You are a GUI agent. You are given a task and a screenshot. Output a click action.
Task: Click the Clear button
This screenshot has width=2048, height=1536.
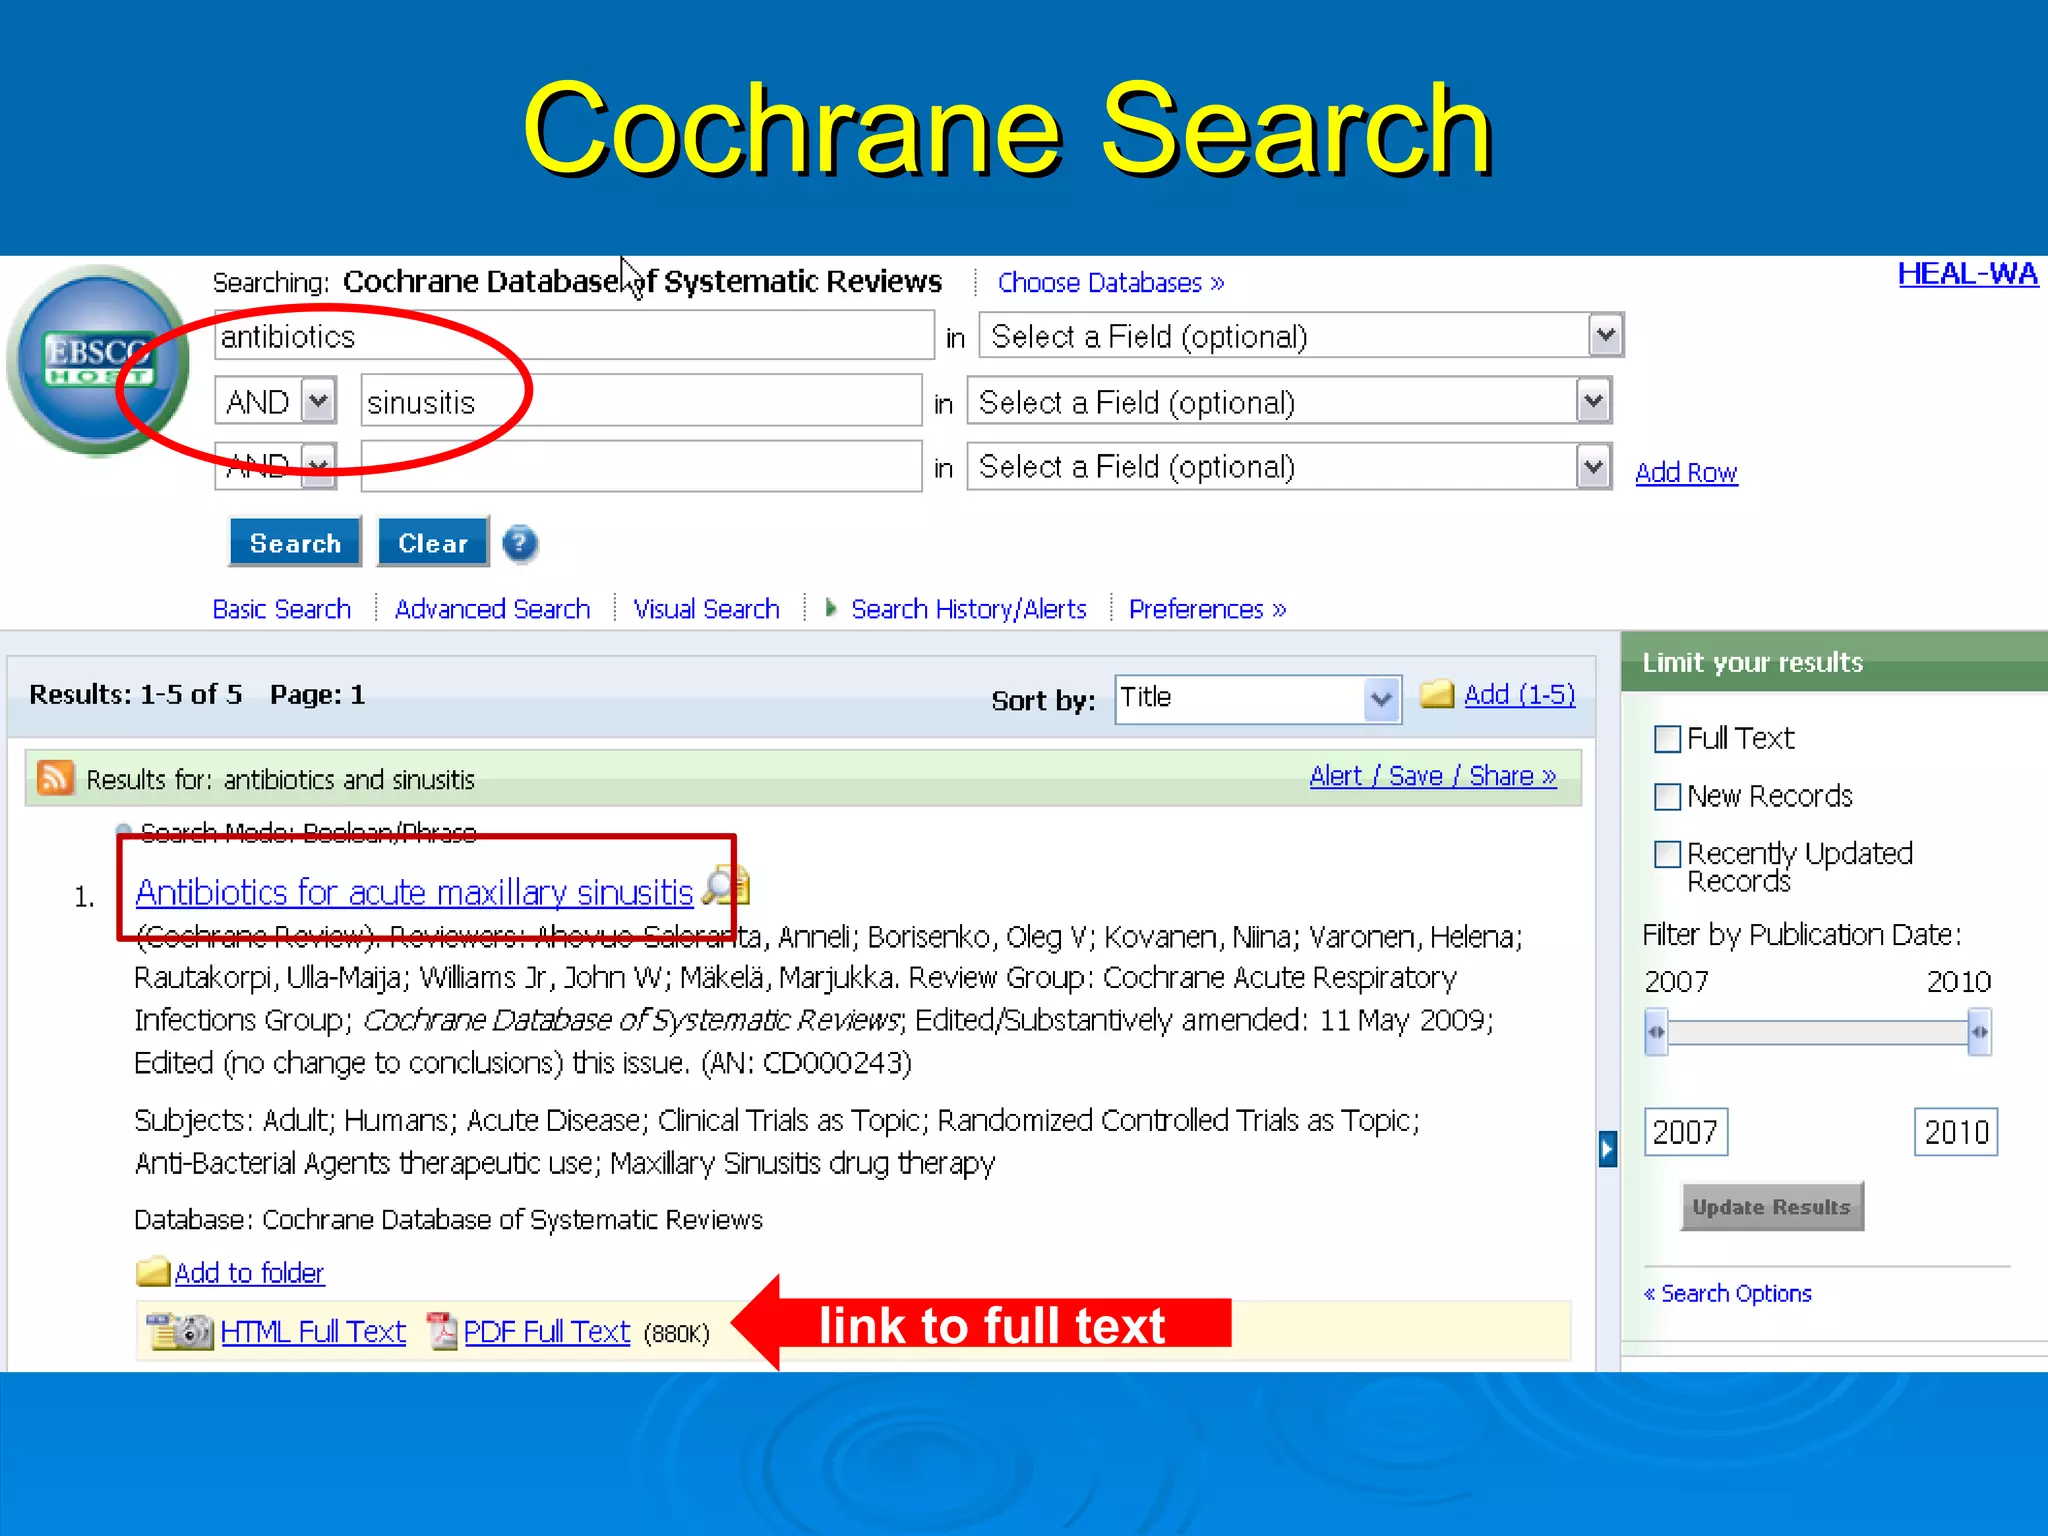(x=433, y=543)
